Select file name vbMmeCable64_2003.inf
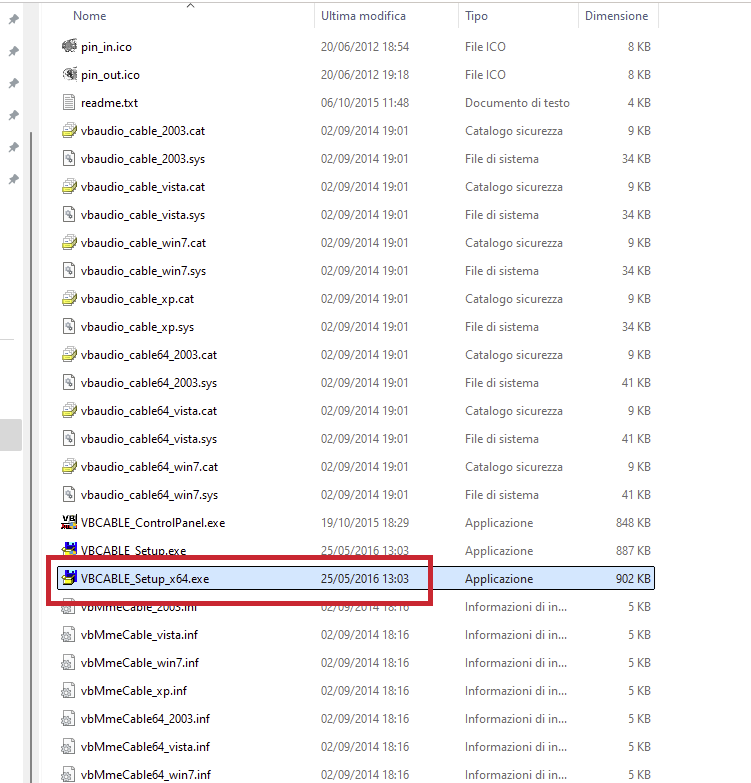 pyautogui.click(x=145, y=718)
